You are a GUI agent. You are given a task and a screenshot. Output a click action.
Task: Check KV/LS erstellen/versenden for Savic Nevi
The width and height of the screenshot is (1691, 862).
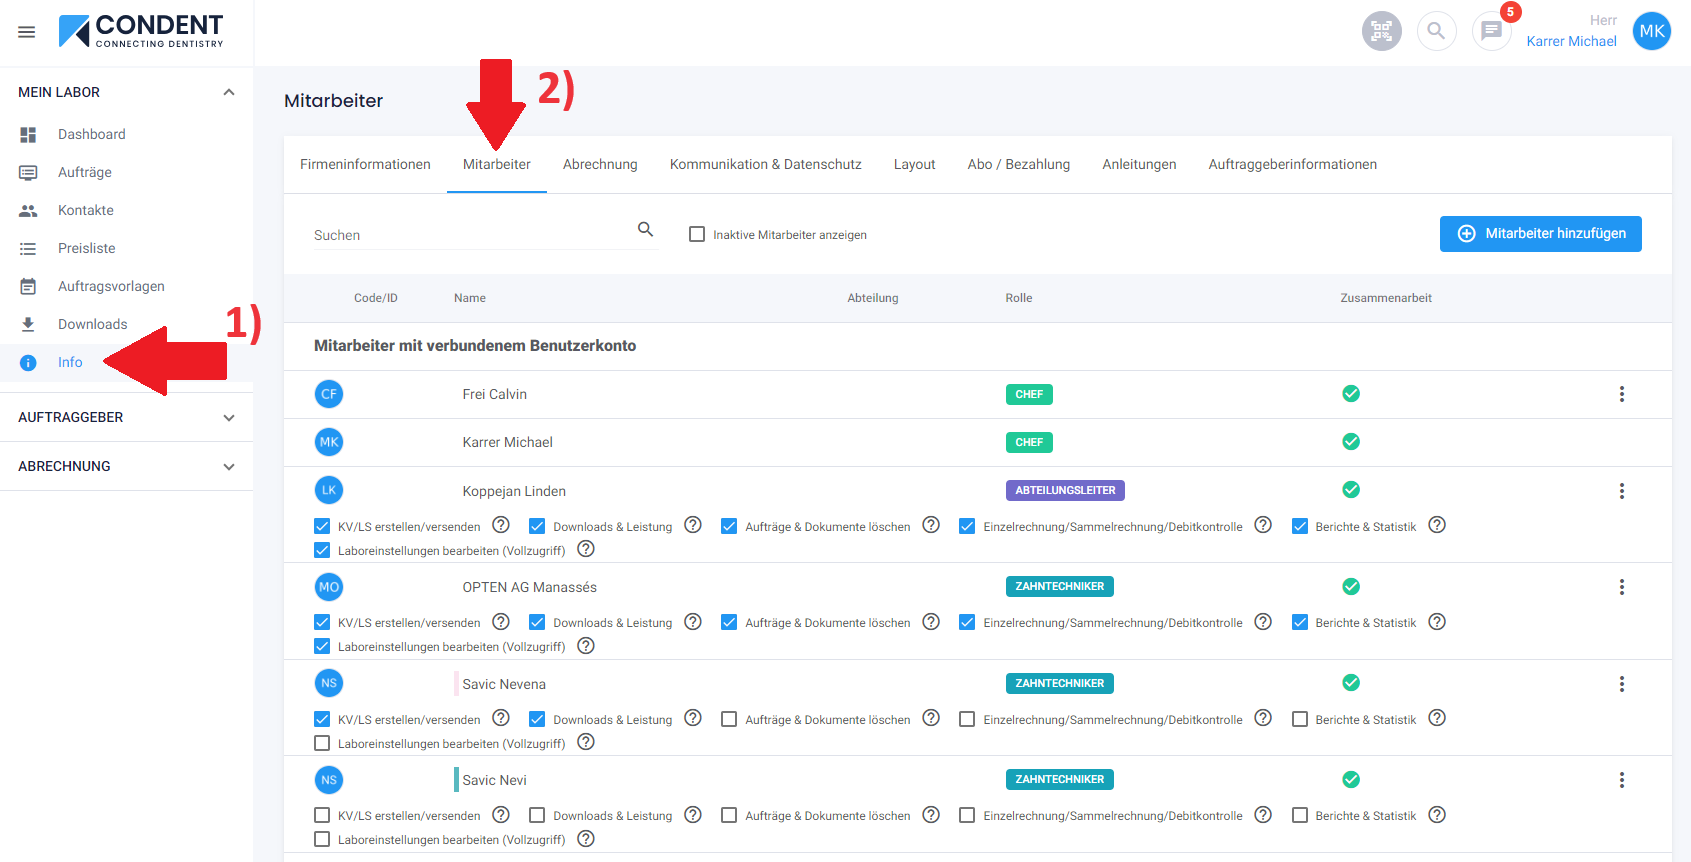[x=322, y=815]
